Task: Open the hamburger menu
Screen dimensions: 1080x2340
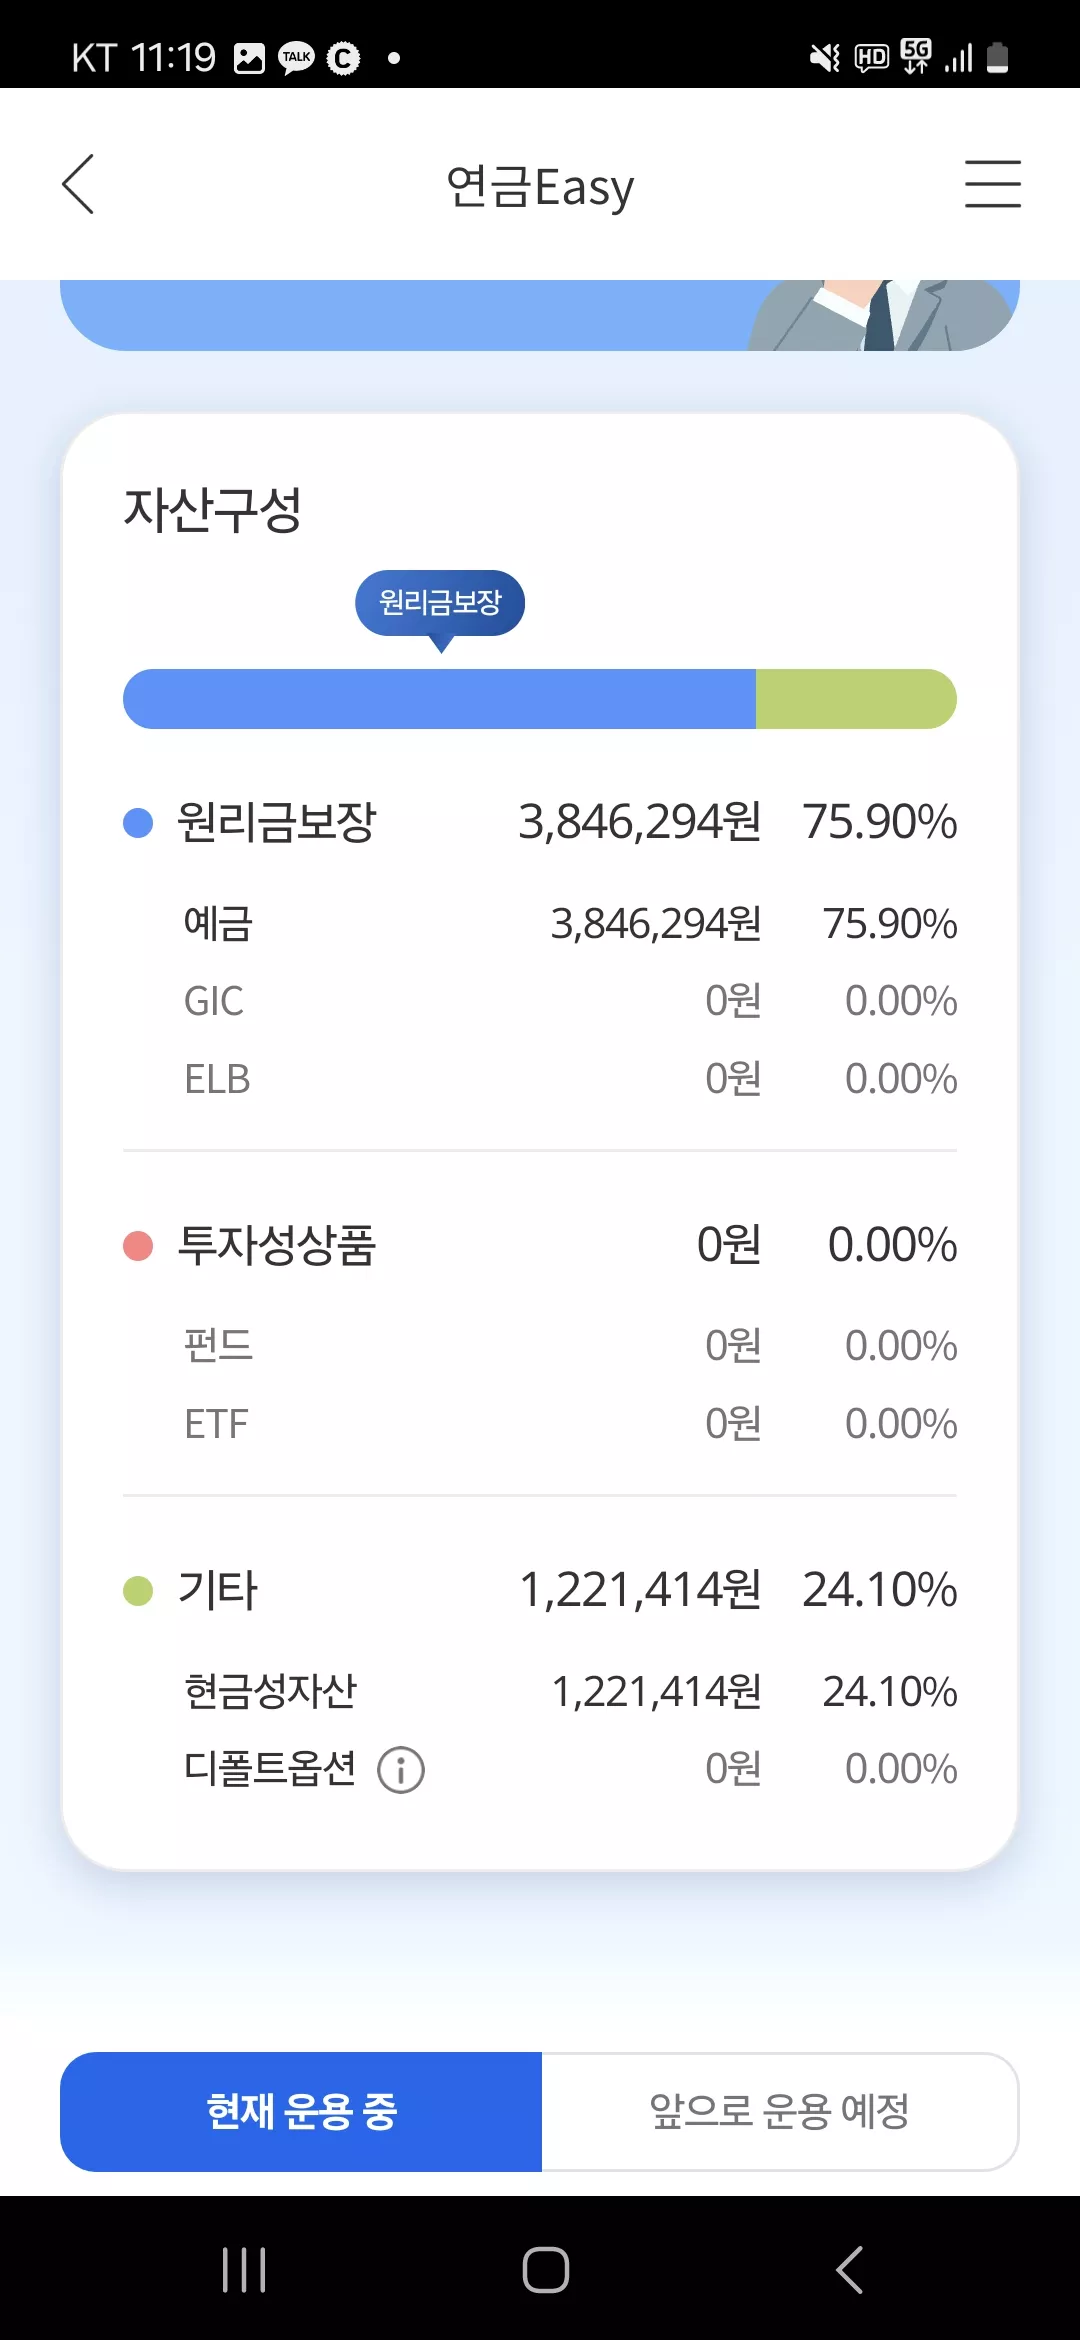Action: click(x=992, y=184)
